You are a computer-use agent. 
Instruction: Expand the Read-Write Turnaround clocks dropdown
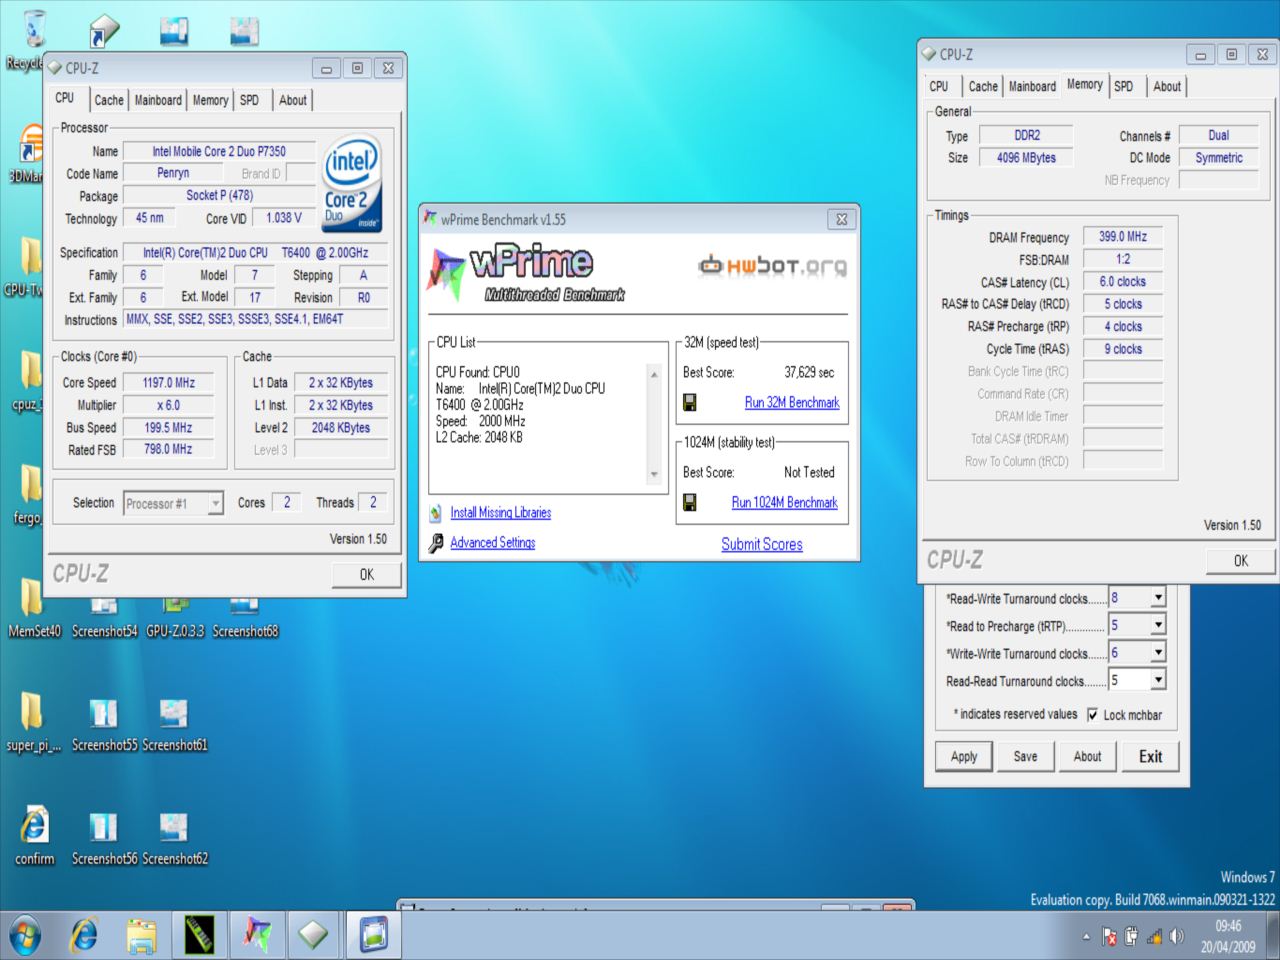[1158, 598]
